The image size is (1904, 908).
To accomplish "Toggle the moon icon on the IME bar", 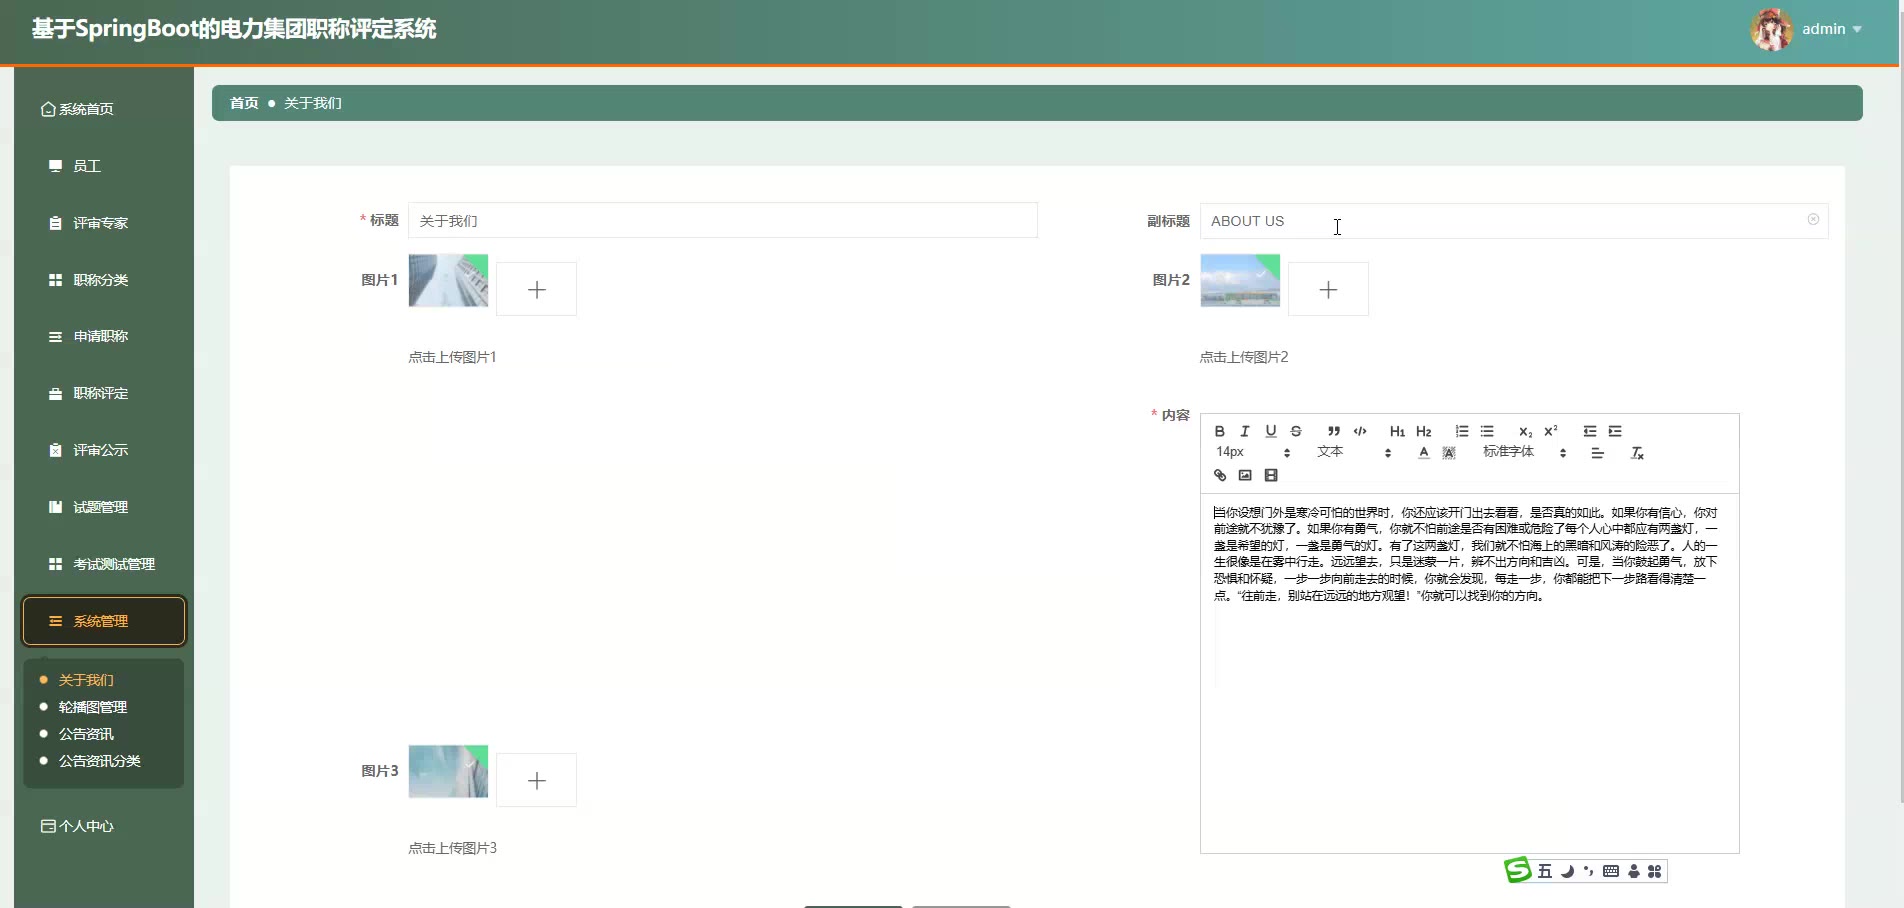I will coord(1567,871).
